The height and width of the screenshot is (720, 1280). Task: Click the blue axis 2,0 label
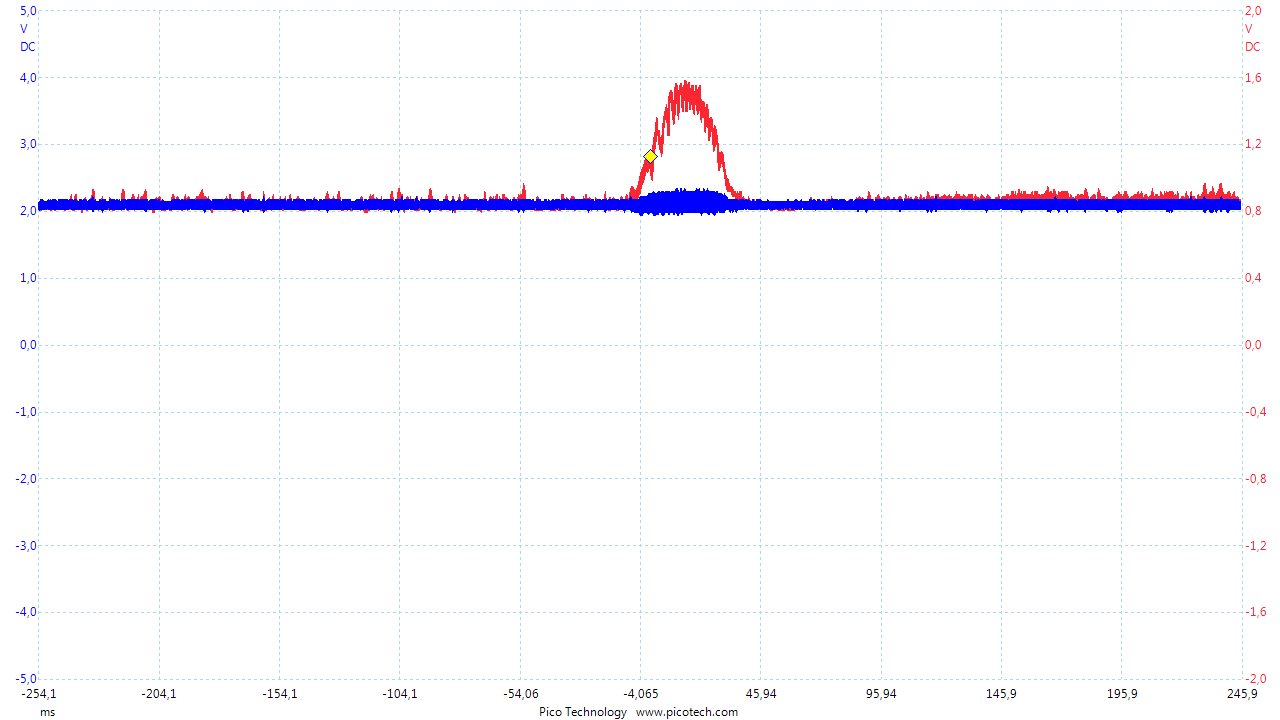click(28, 211)
